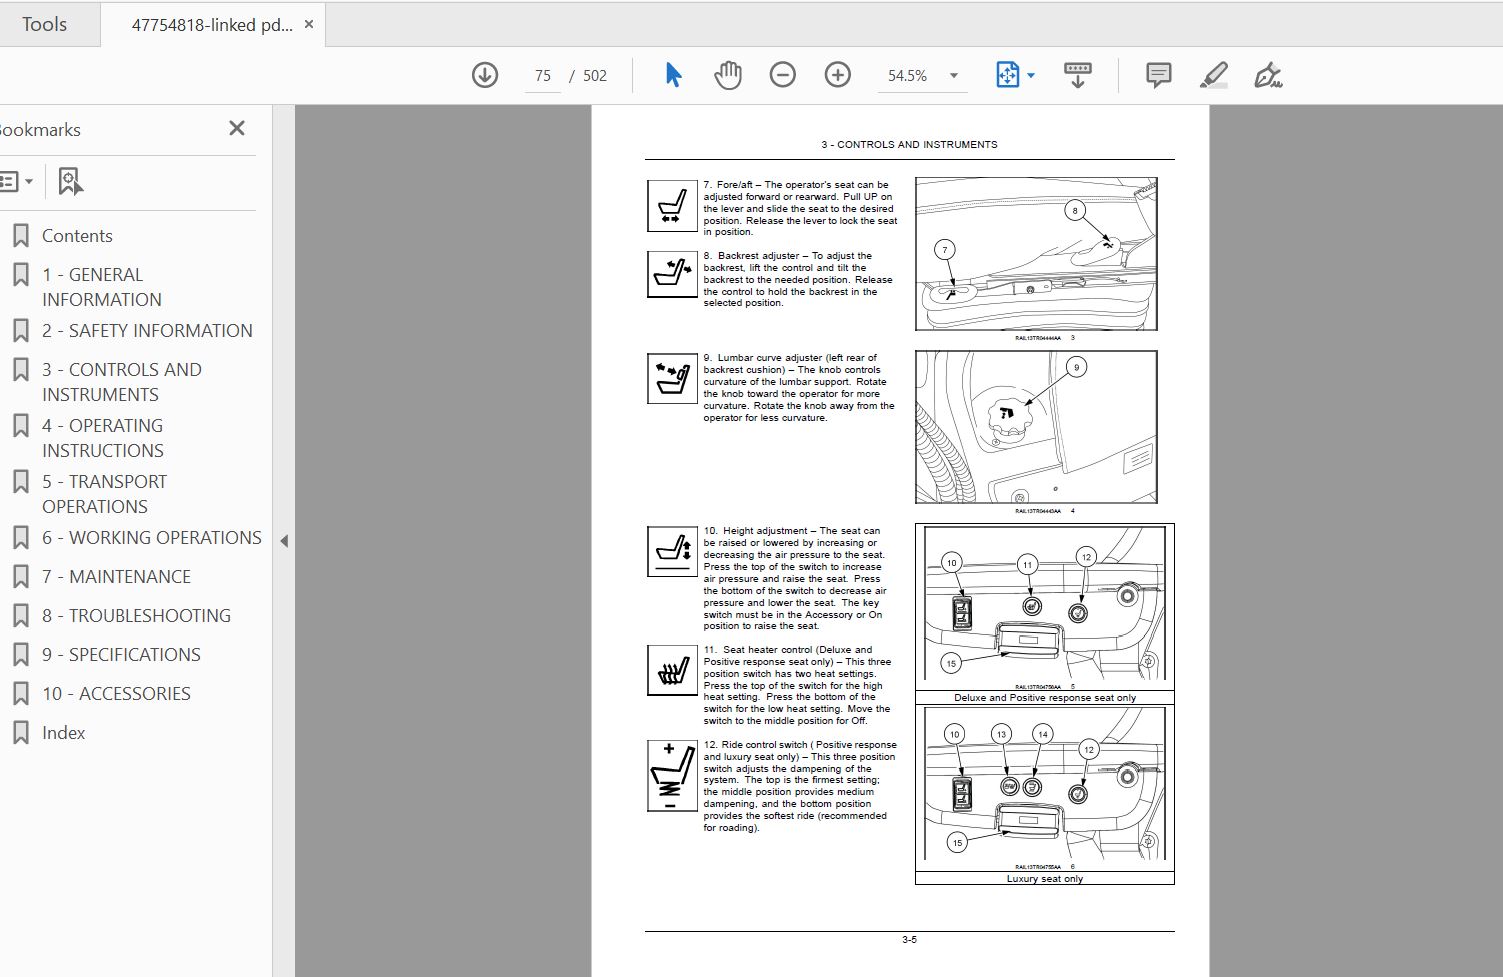
Task: Open 6 - WORKING OPERATIONS bookmark
Action: coord(152,538)
